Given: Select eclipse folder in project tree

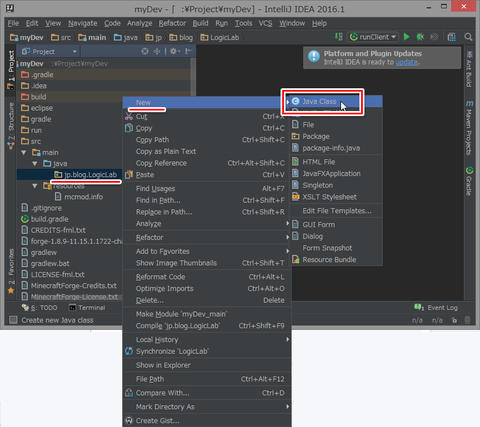Looking at the screenshot, I should [37, 108].
